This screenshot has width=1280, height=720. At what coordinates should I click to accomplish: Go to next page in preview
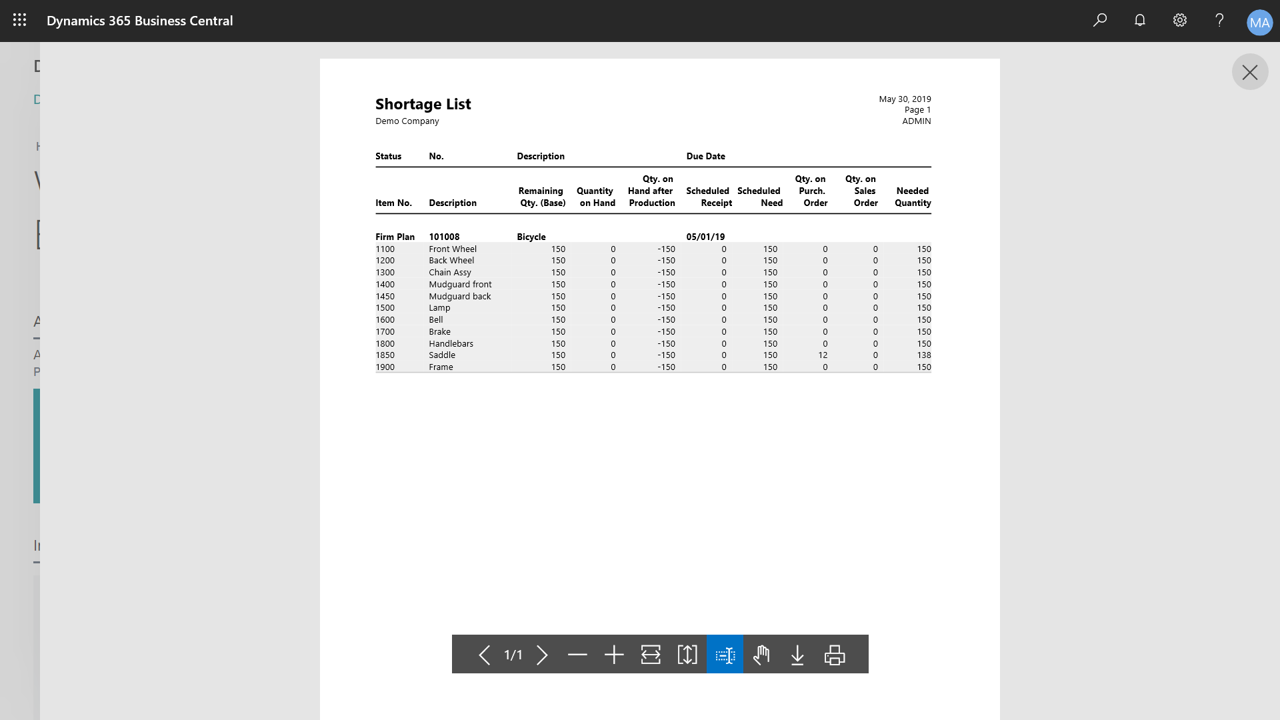click(x=542, y=655)
